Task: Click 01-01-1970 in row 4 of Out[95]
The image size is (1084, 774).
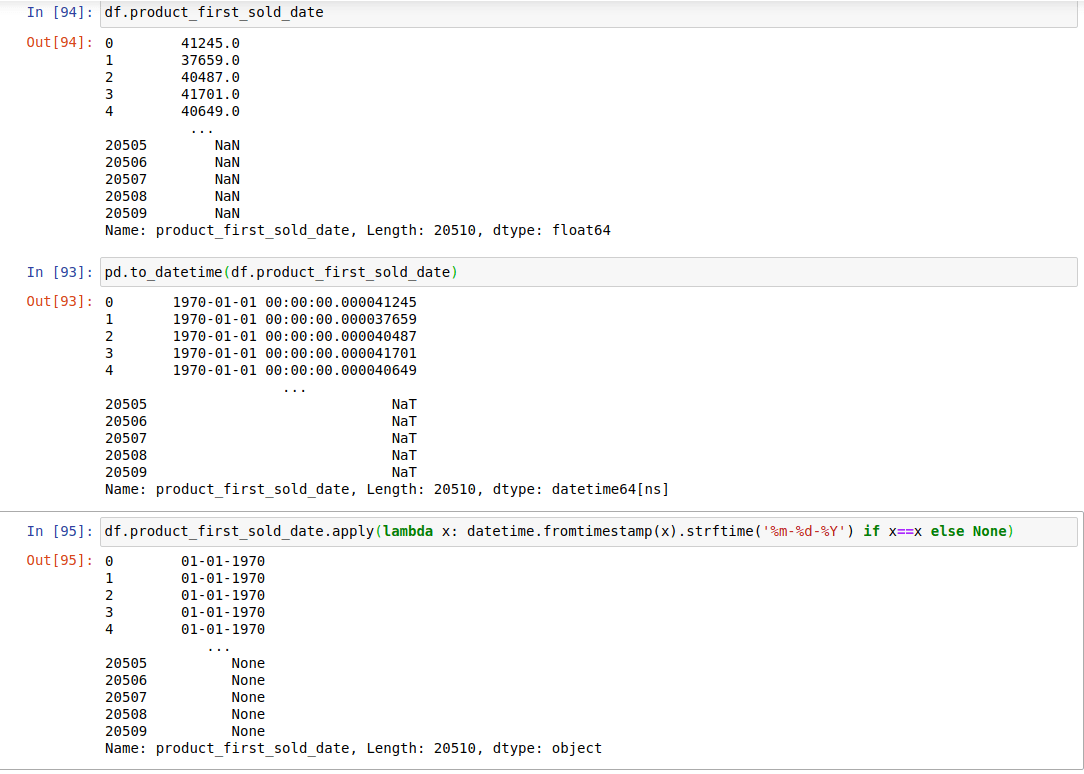Action: (223, 629)
